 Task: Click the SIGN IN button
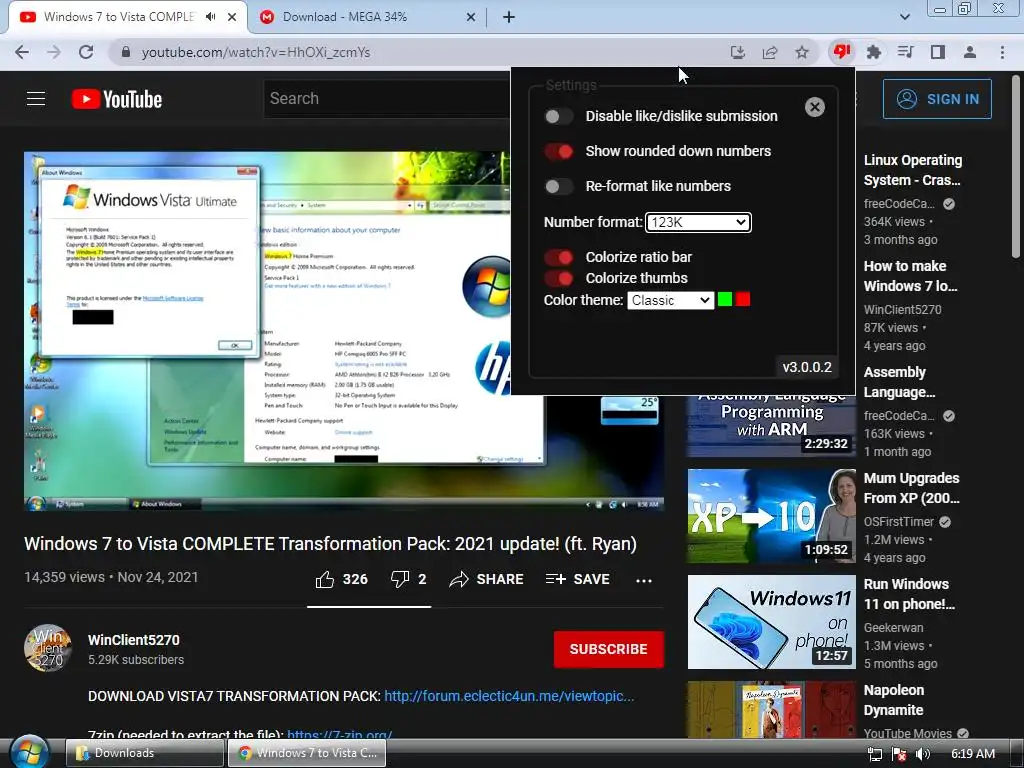(937, 99)
